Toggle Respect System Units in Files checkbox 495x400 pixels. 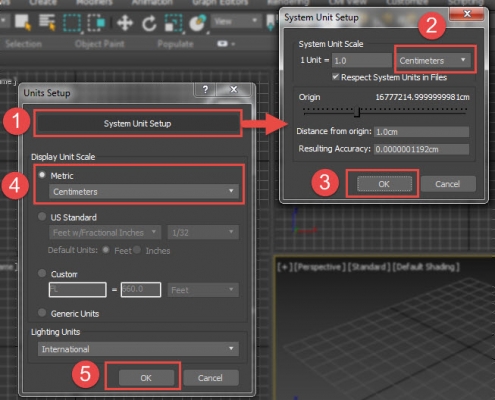(335, 77)
